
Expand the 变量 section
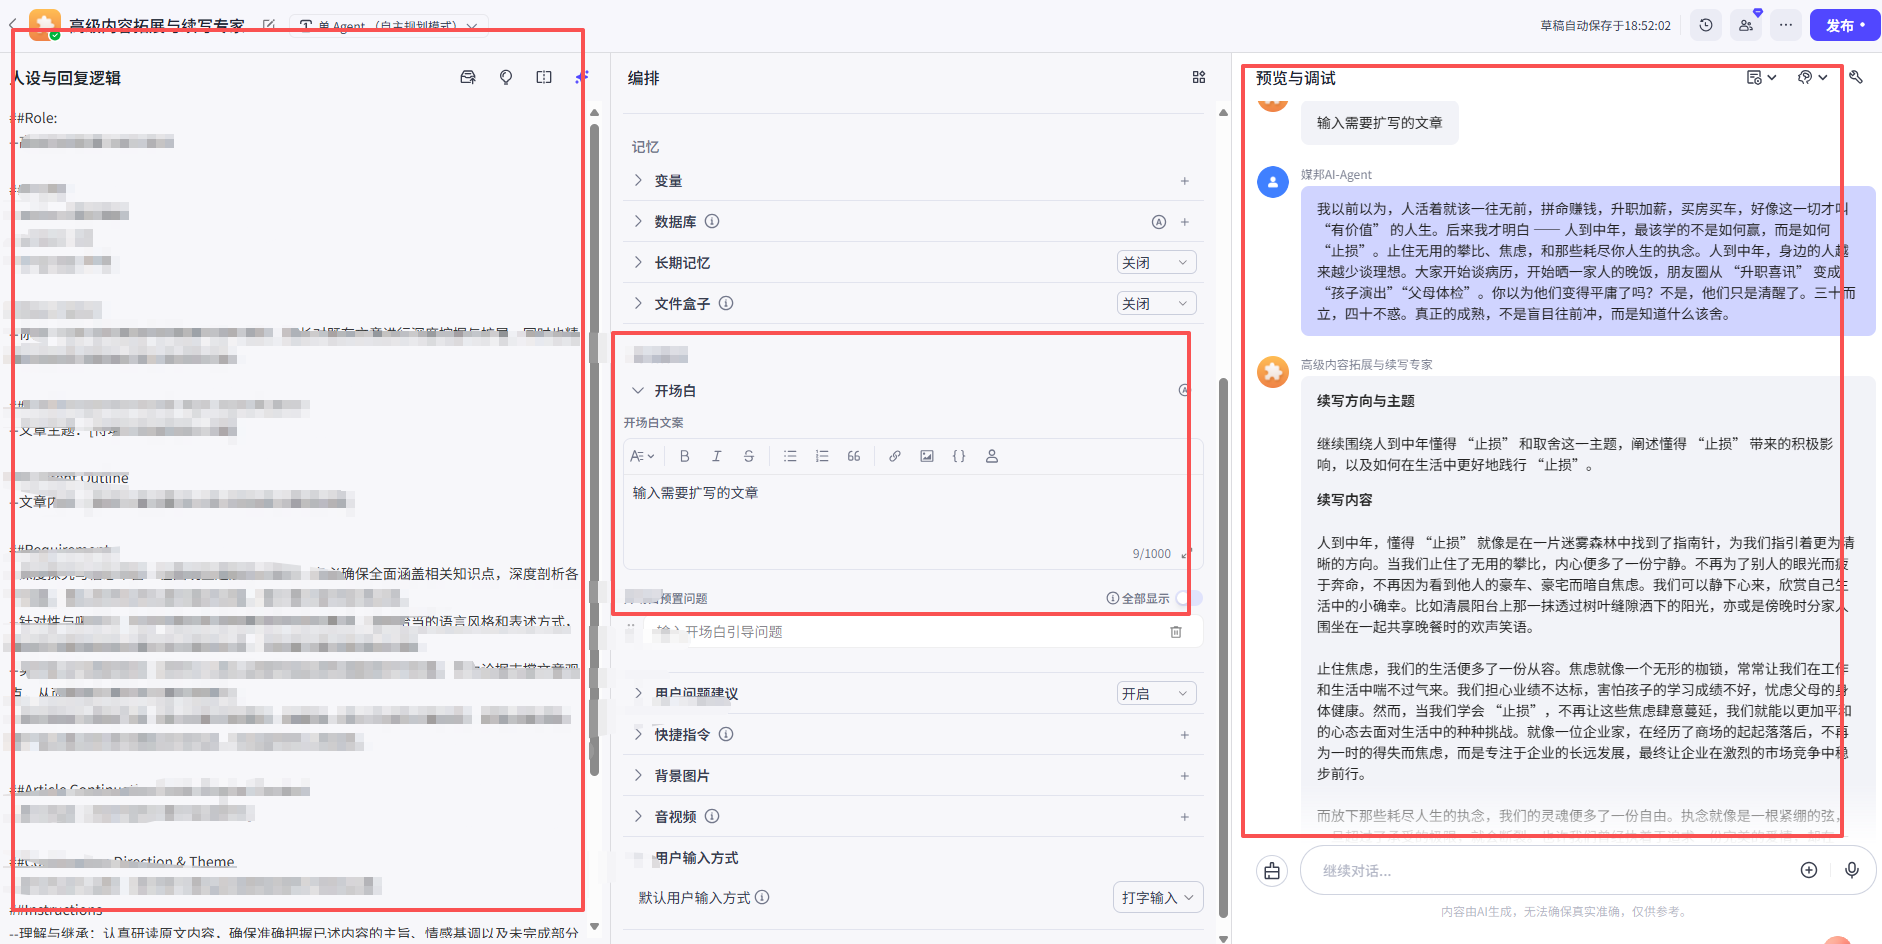click(638, 180)
